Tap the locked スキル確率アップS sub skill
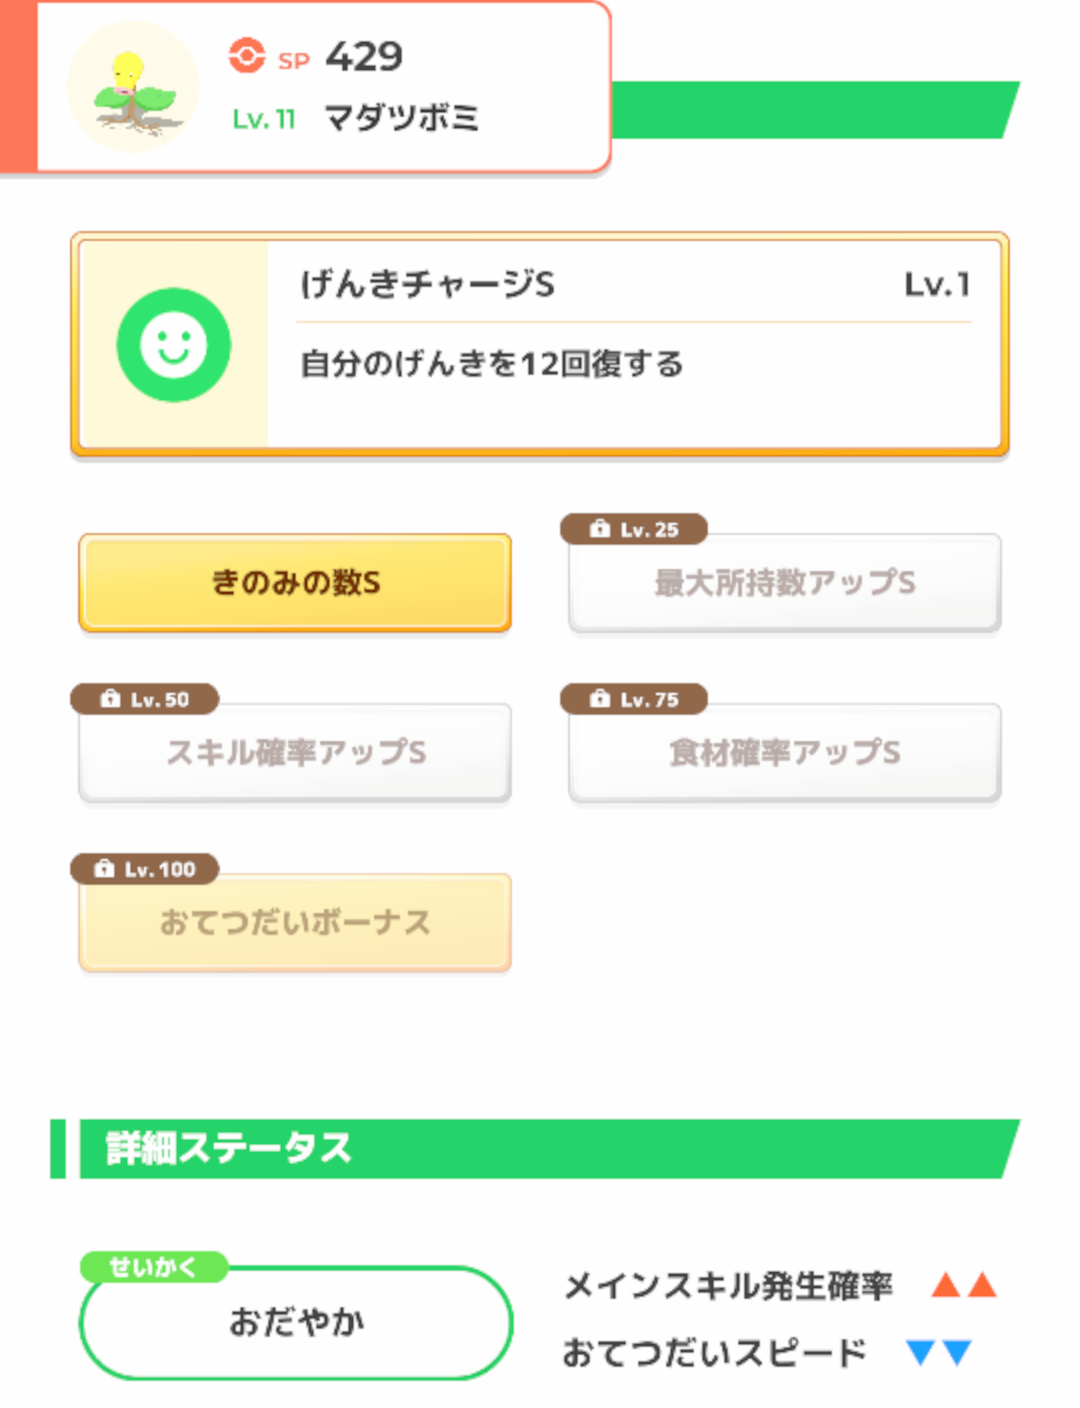This screenshot has width=1080, height=1408. coord(295,753)
